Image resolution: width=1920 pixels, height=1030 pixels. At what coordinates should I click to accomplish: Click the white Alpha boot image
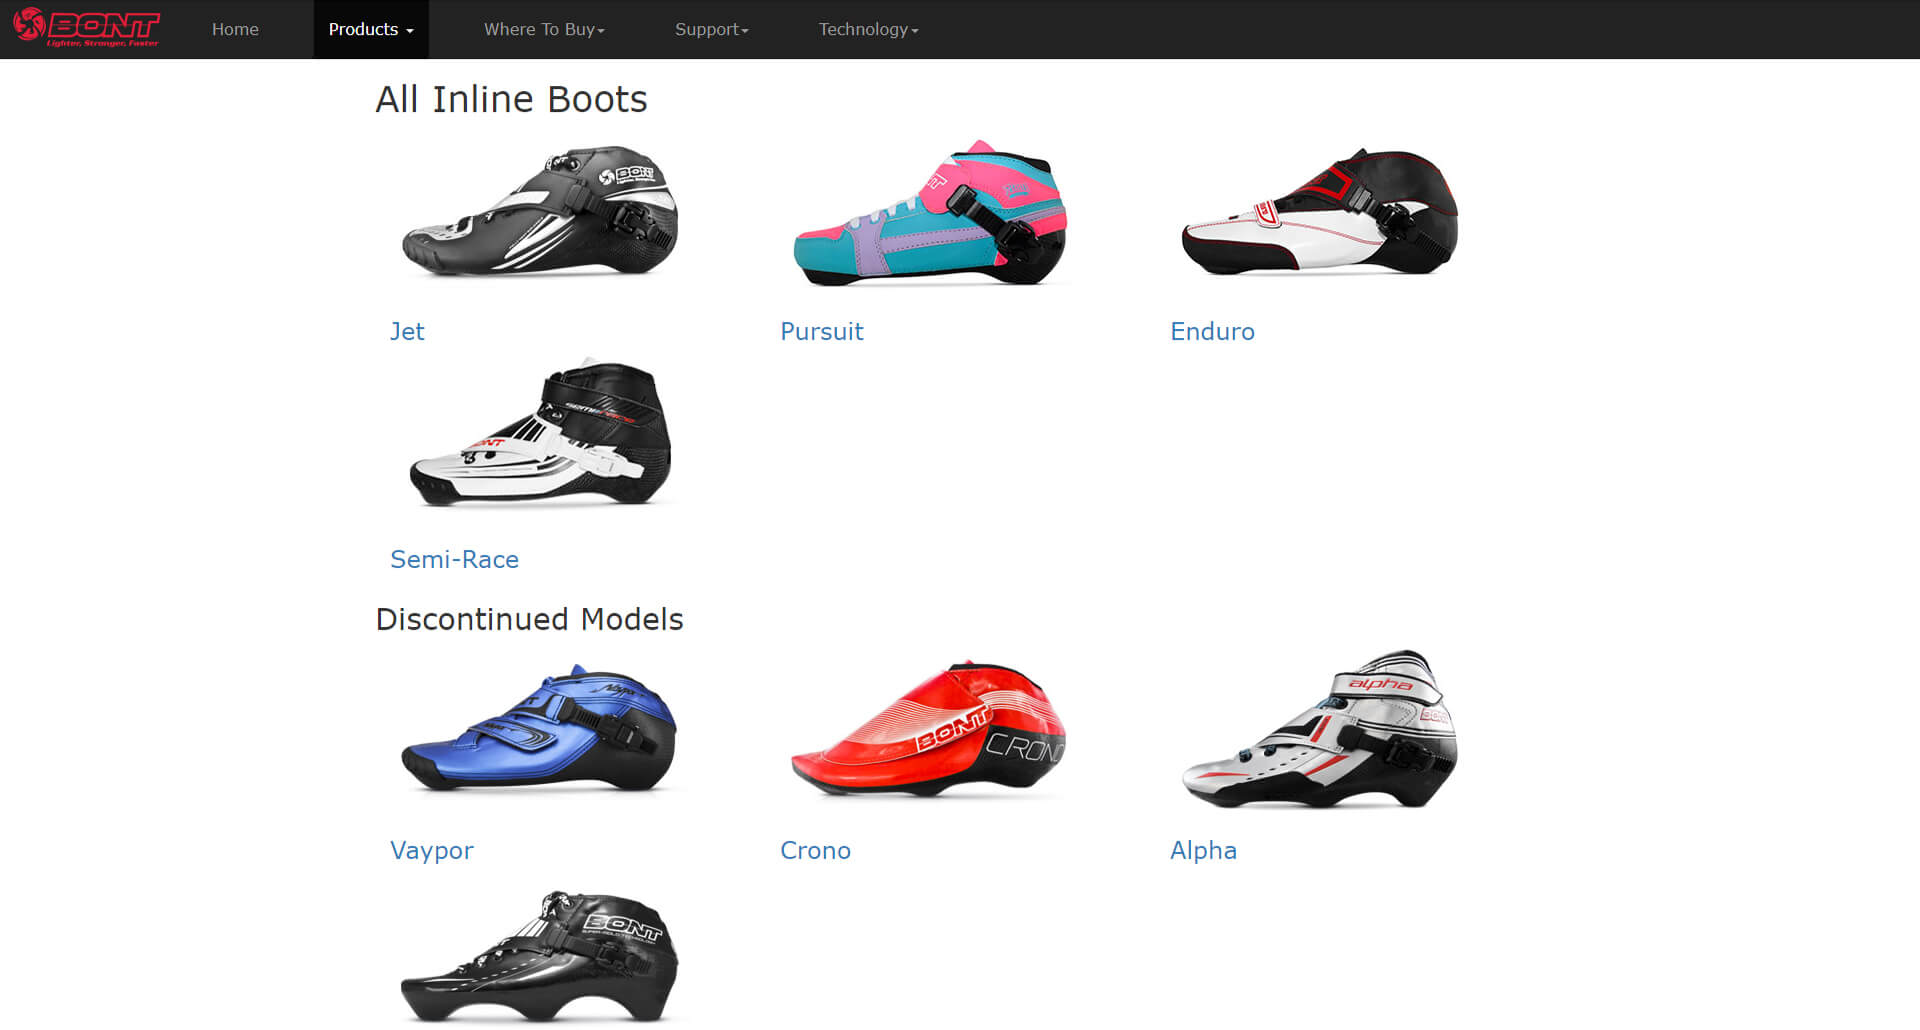point(1320,730)
